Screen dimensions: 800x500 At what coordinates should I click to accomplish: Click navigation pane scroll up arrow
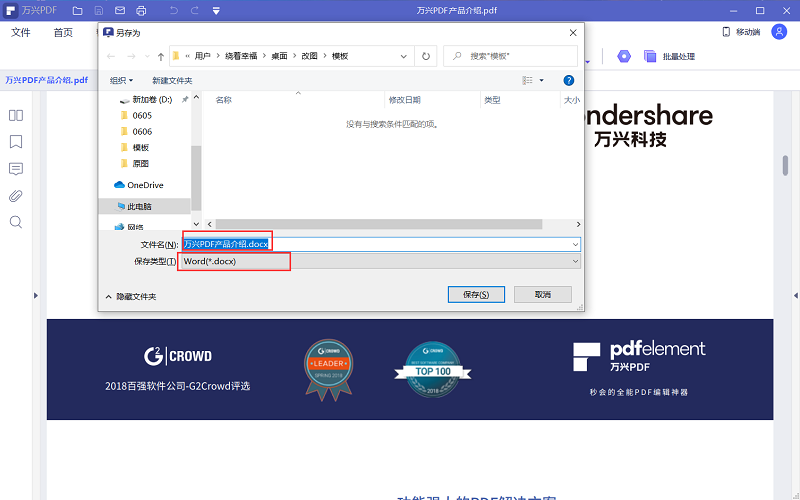click(x=196, y=97)
